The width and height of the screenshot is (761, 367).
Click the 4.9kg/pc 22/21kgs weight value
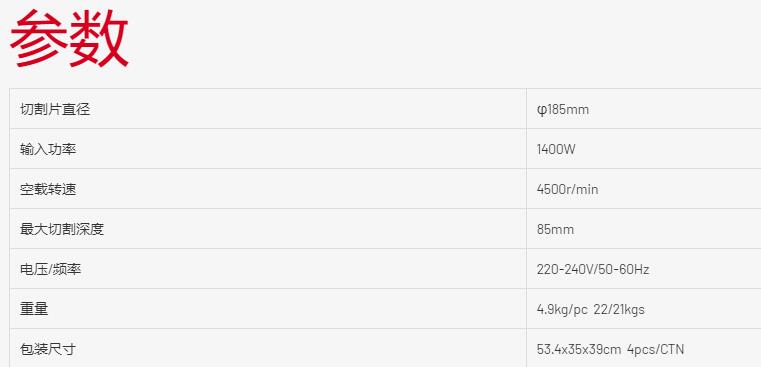click(x=591, y=309)
